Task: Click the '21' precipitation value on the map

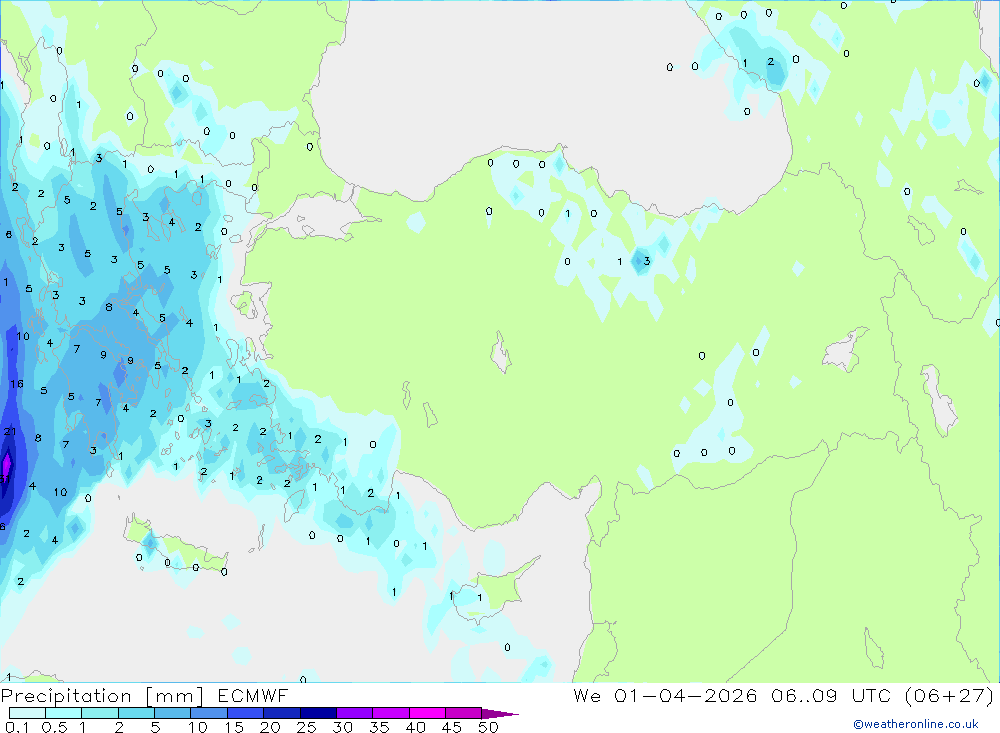Action: tap(10, 432)
